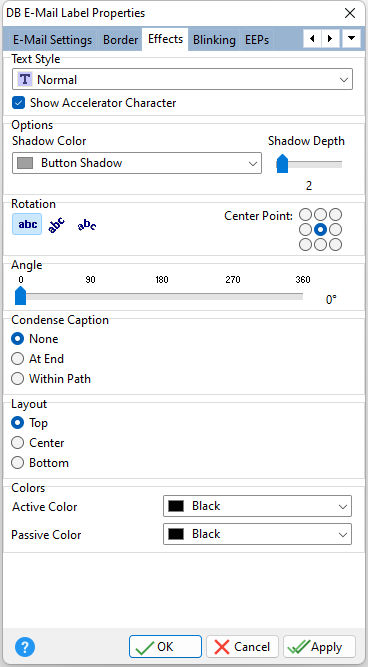Click the blue help question mark icon

click(25, 647)
